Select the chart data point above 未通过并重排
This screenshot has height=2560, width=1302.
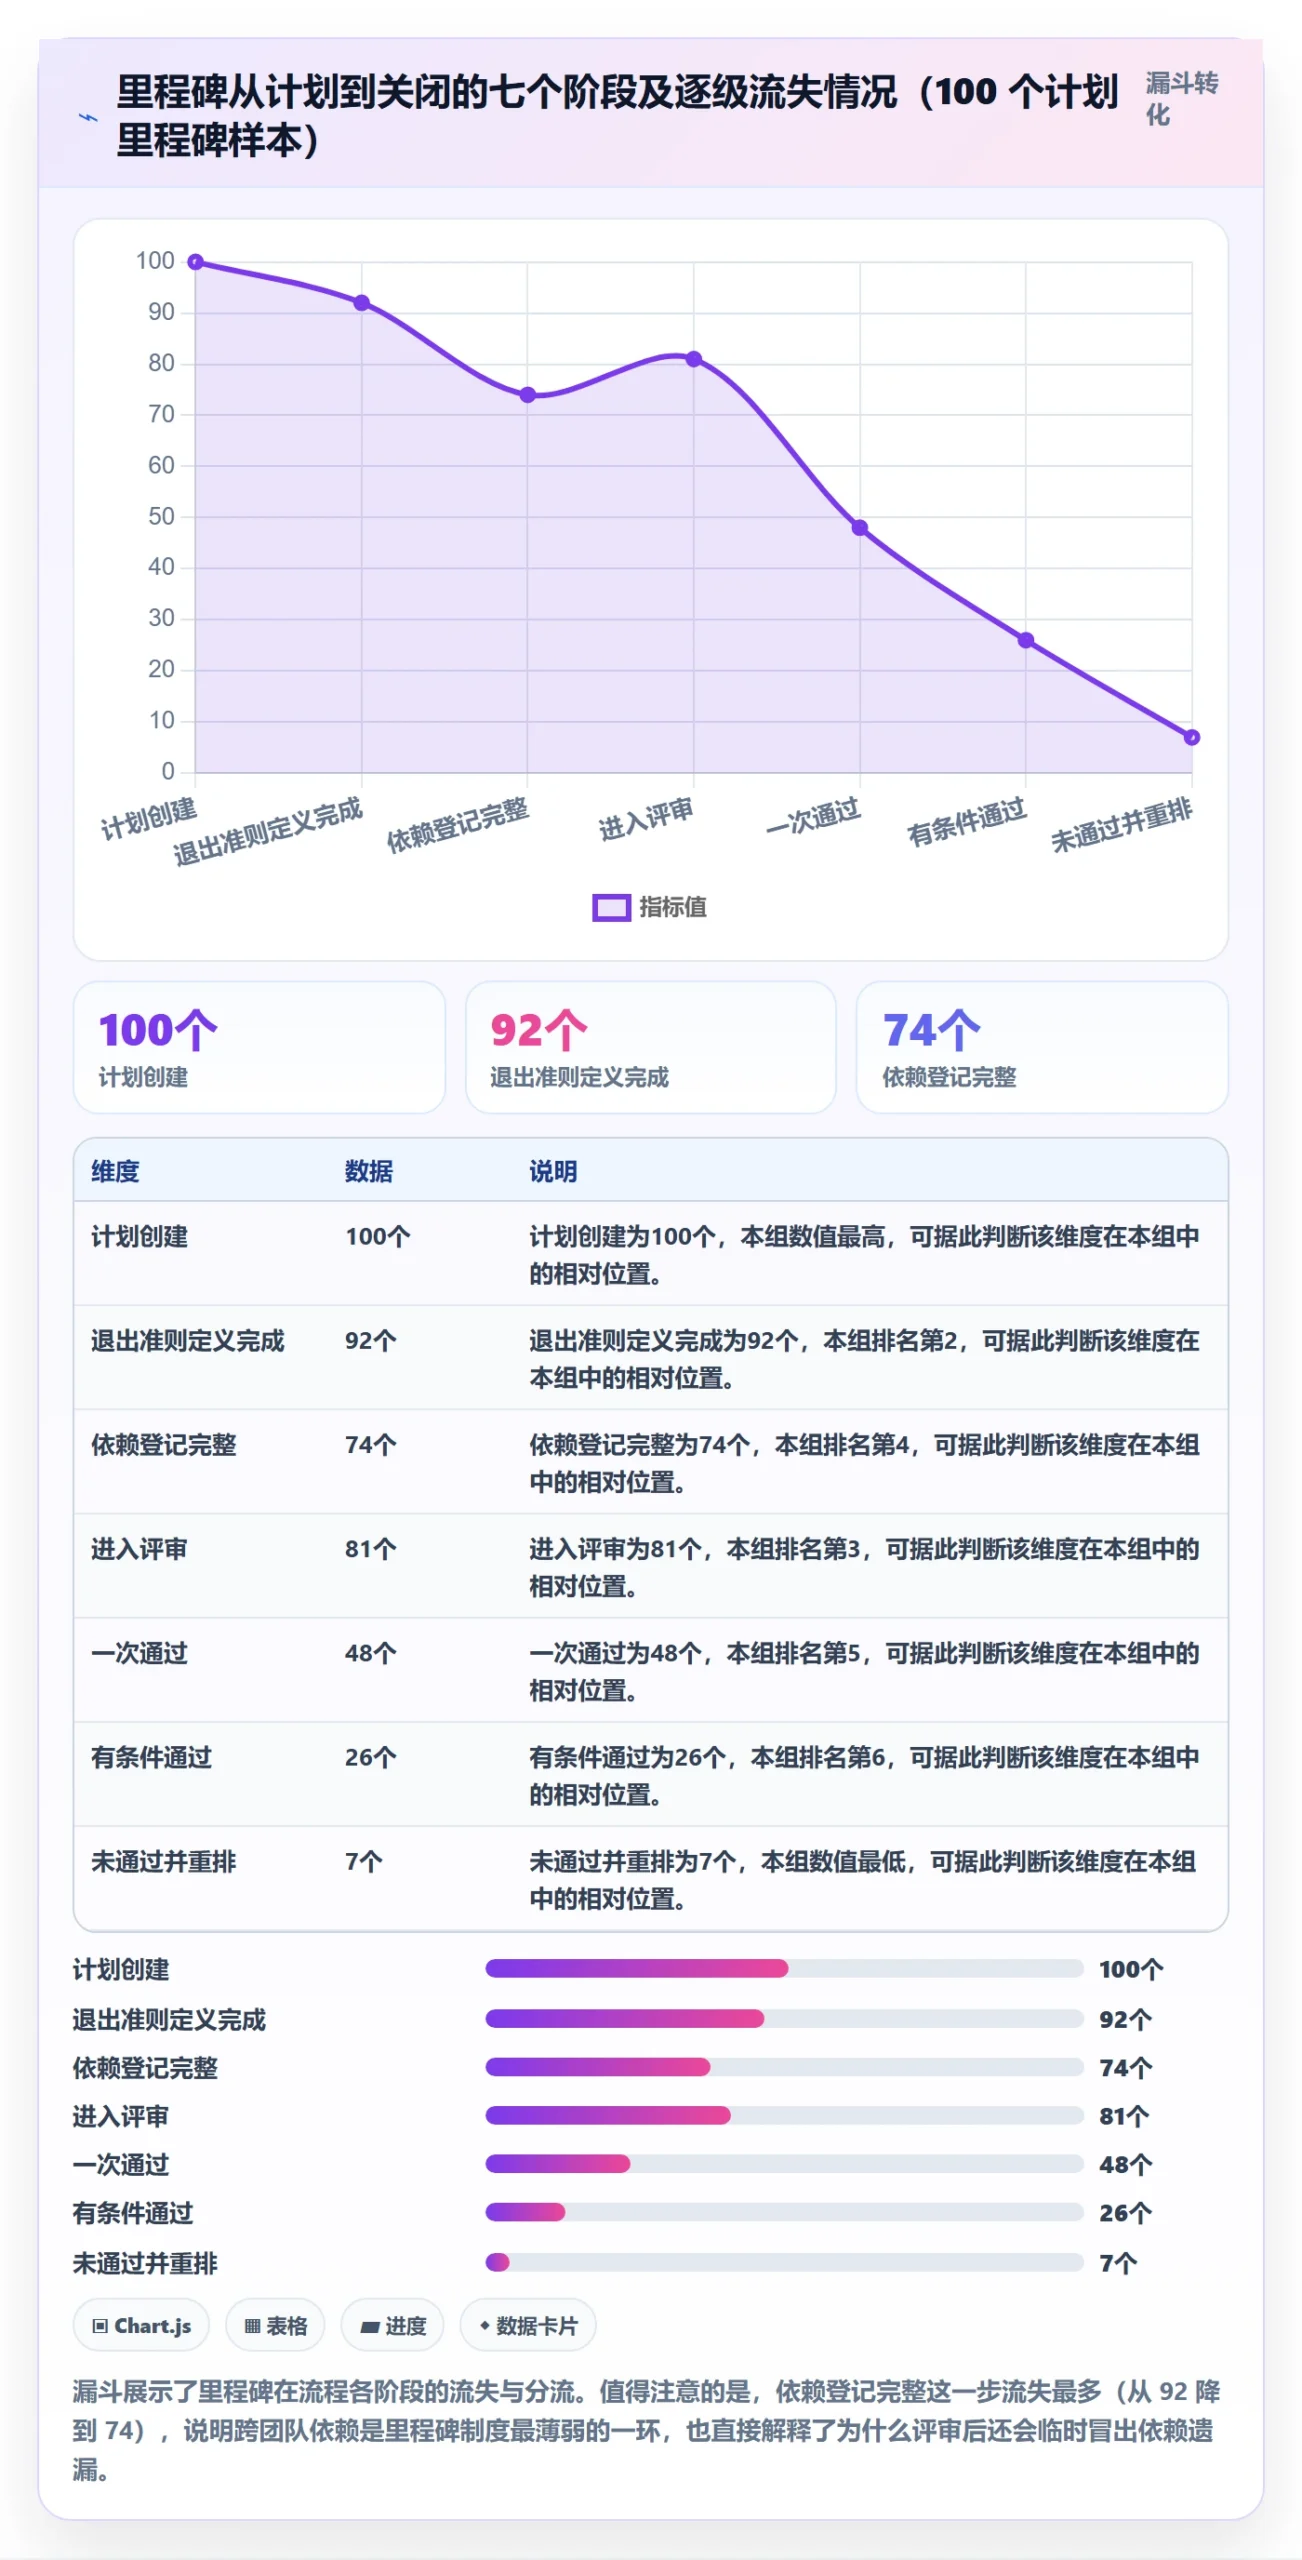coord(1192,737)
